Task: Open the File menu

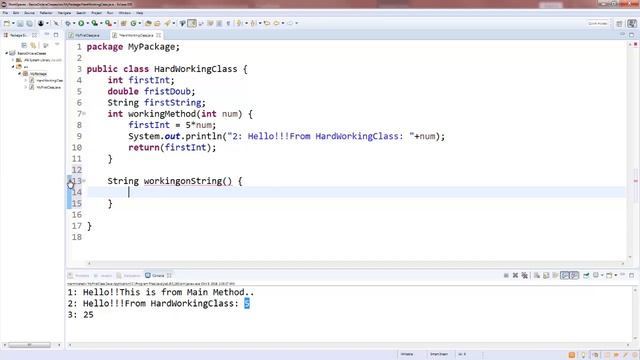Action: [x=5, y=13]
